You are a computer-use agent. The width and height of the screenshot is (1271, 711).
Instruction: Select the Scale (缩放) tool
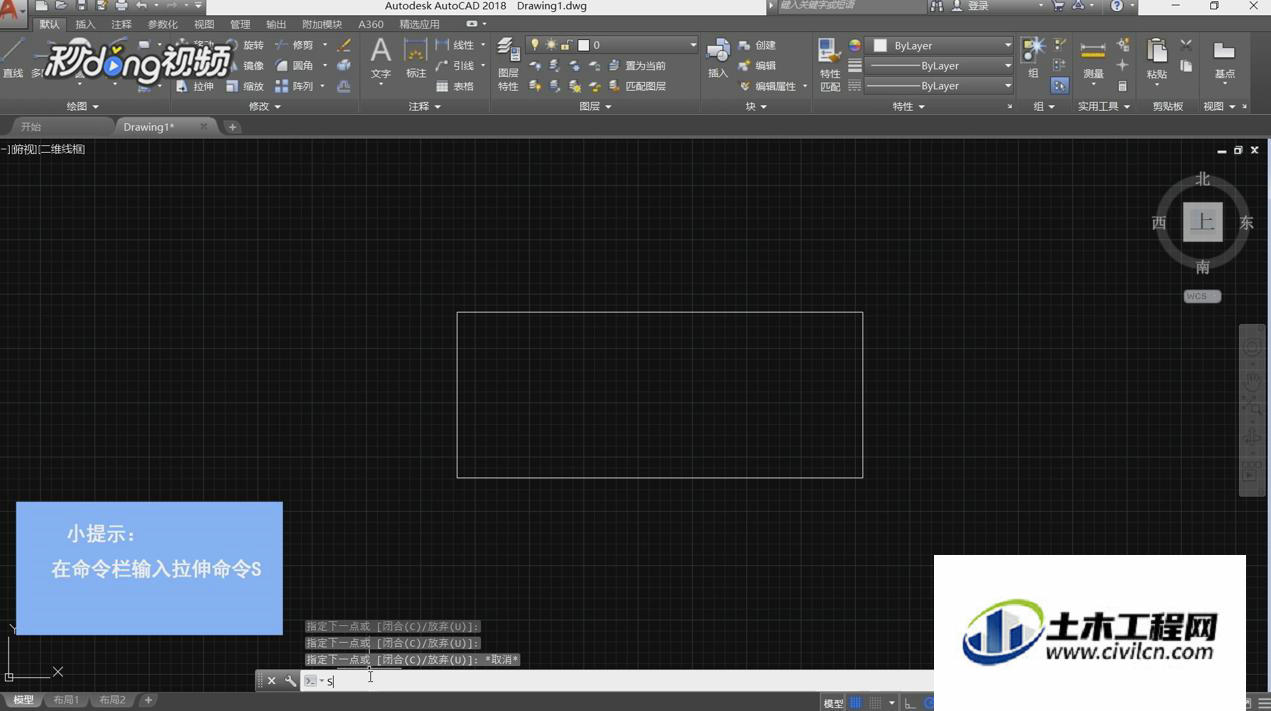[245, 87]
